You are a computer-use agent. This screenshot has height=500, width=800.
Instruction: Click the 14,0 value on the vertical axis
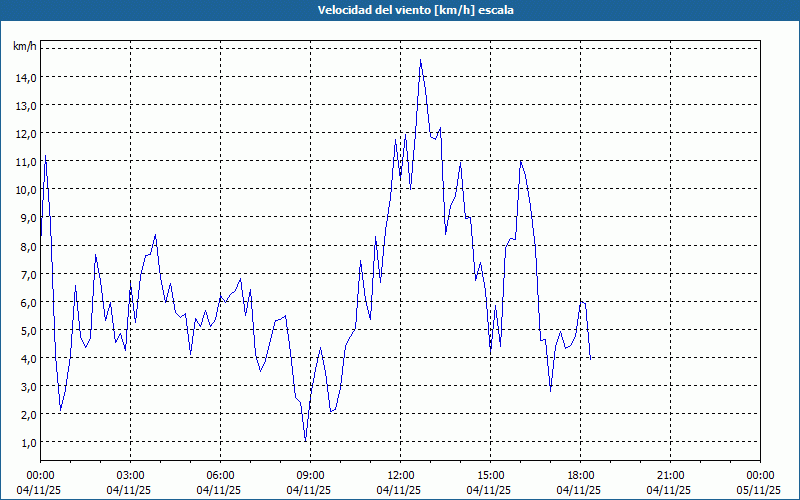(26, 77)
